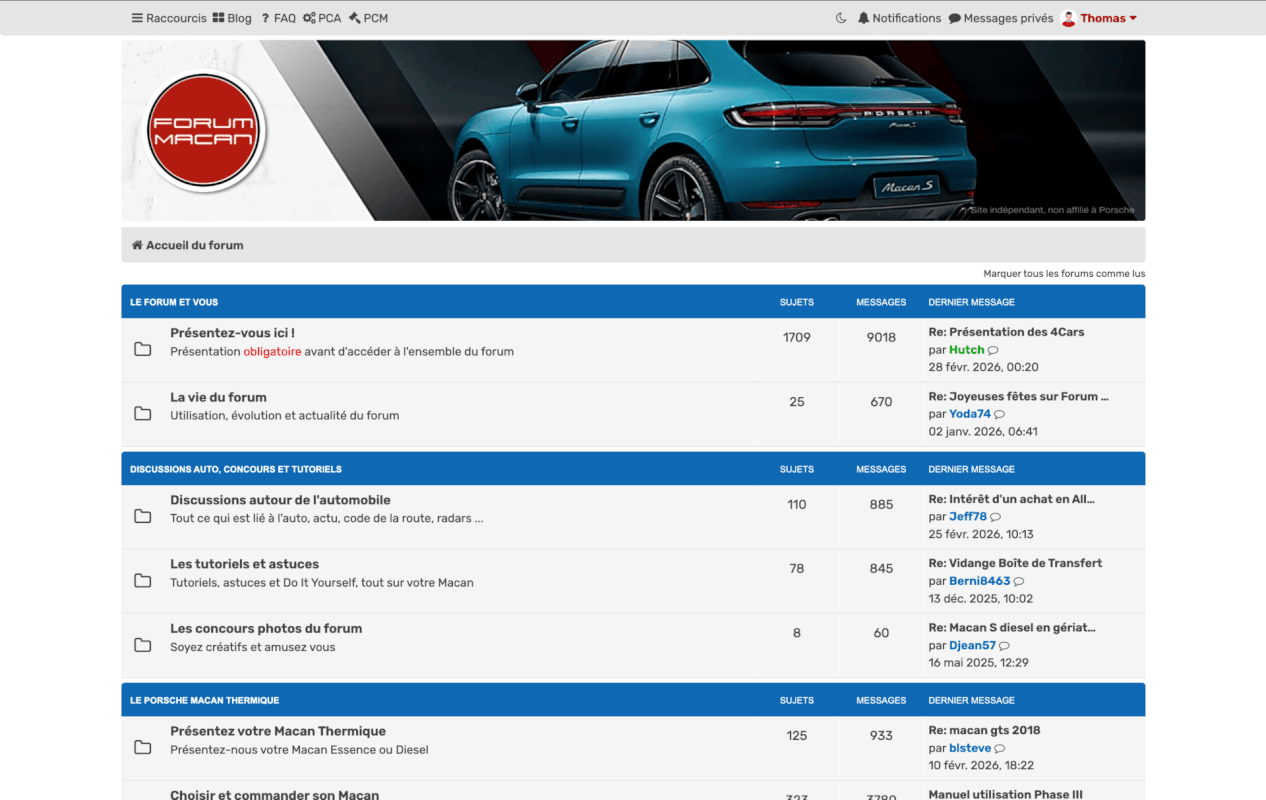Click view-latest-post icon next to Hutch
Image resolution: width=1266 pixels, height=800 pixels.
(x=993, y=350)
